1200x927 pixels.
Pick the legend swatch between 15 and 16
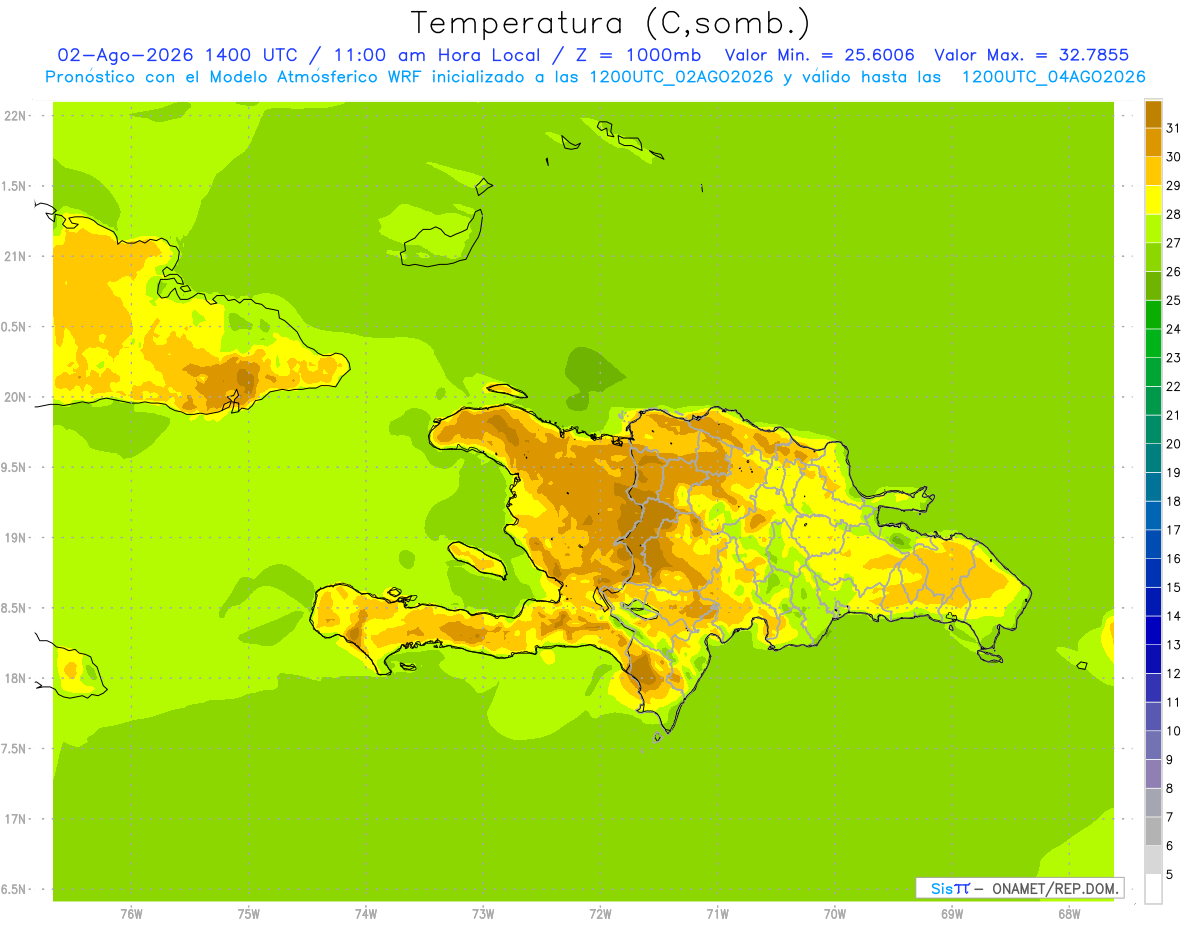[x=1153, y=573]
